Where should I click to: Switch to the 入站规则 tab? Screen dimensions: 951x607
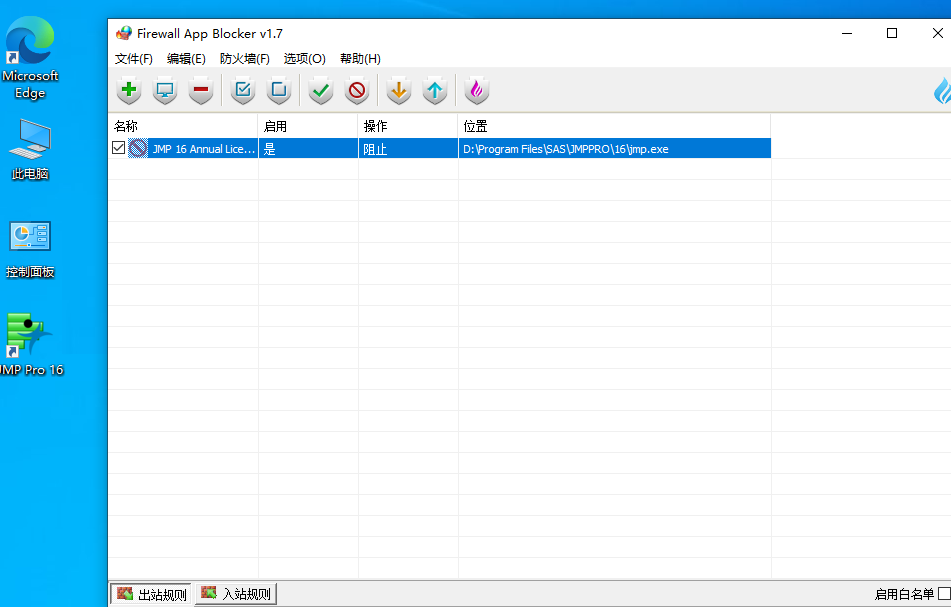coord(235,593)
